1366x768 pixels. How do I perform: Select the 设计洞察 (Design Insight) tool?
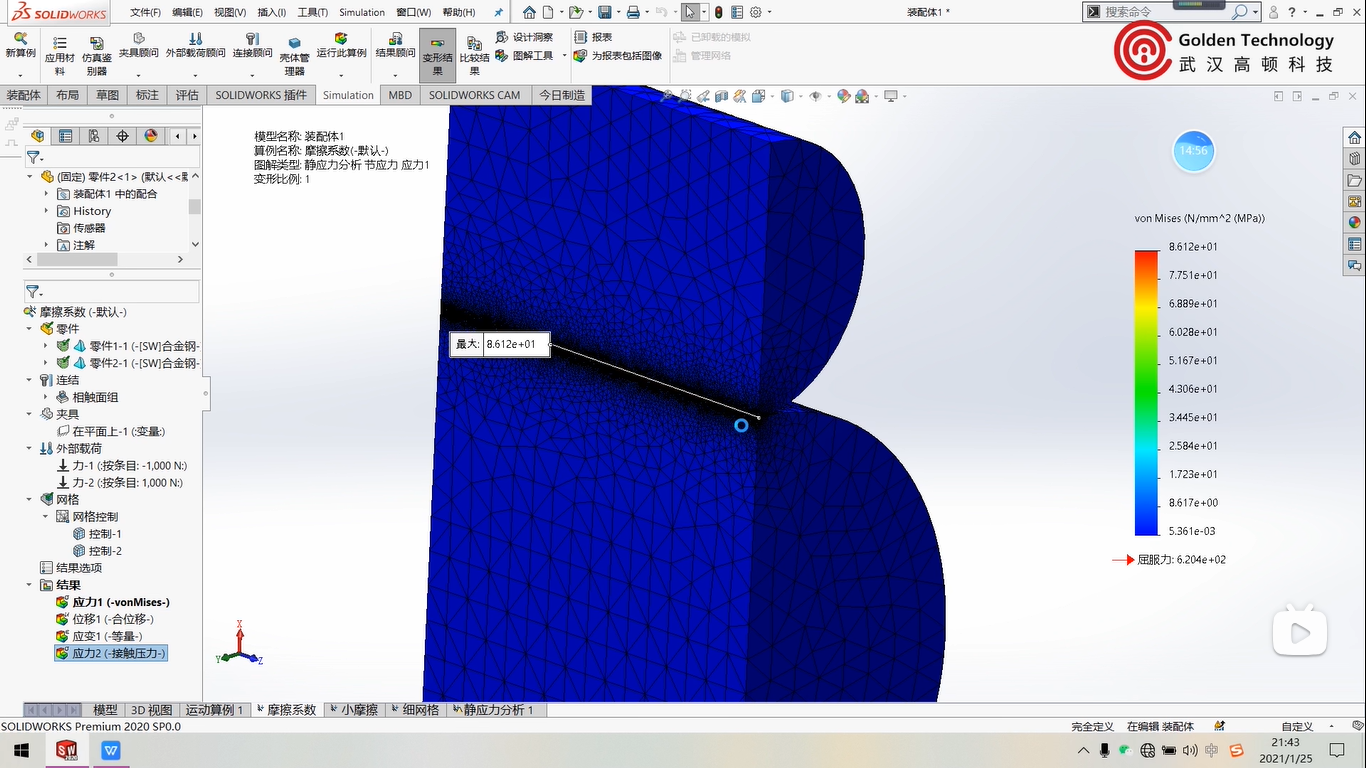pos(524,37)
